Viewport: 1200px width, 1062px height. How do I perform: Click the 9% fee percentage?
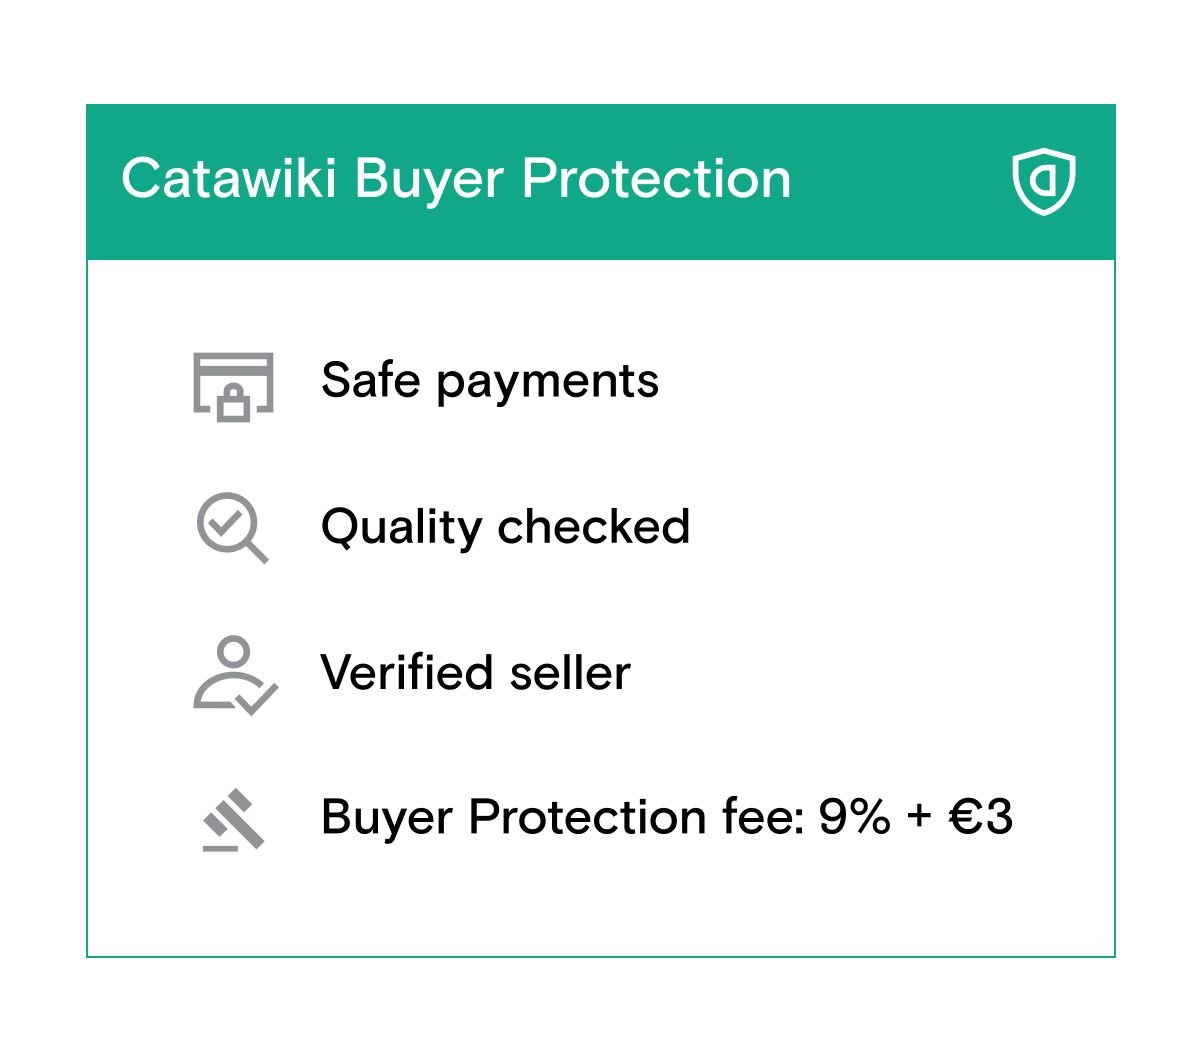pyautogui.click(x=854, y=817)
